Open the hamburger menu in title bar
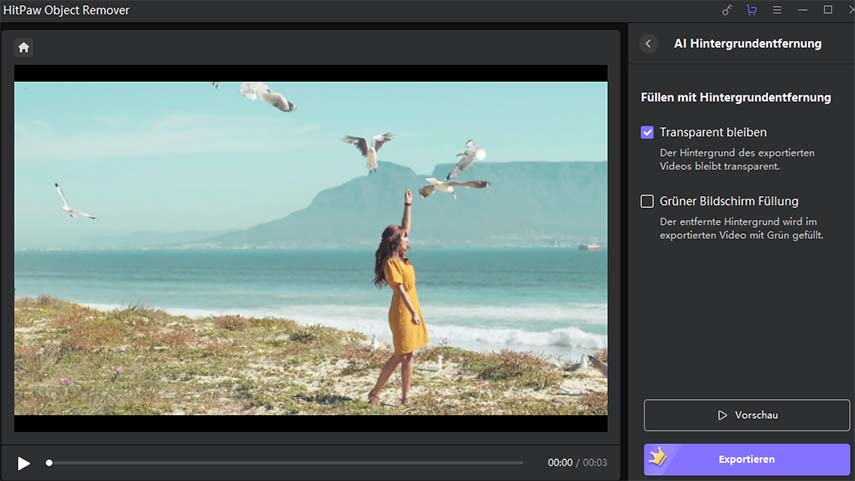The width and height of the screenshot is (855, 481). tap(777, 10)
